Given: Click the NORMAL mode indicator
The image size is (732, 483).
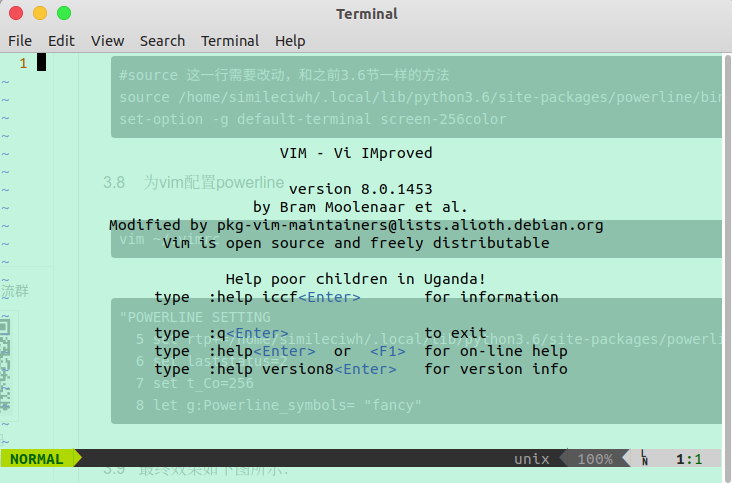Looking at the screenshot, I should [x=37, y=459].
